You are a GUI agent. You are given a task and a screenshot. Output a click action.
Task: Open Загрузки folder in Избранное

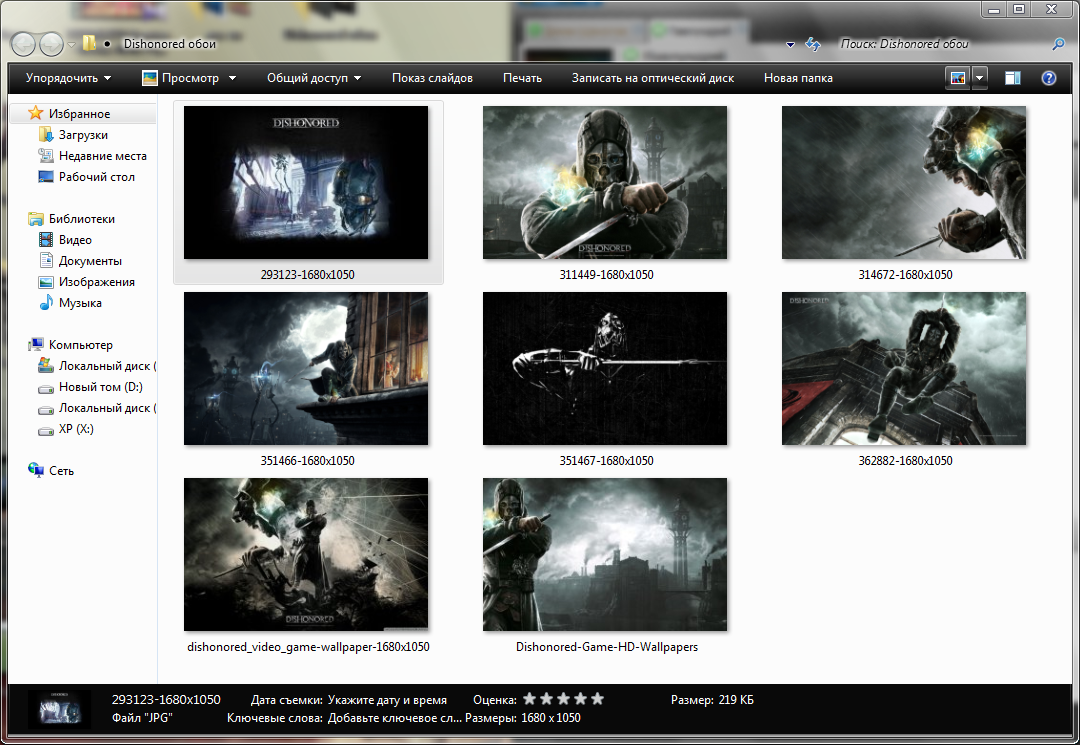(82, 135)
